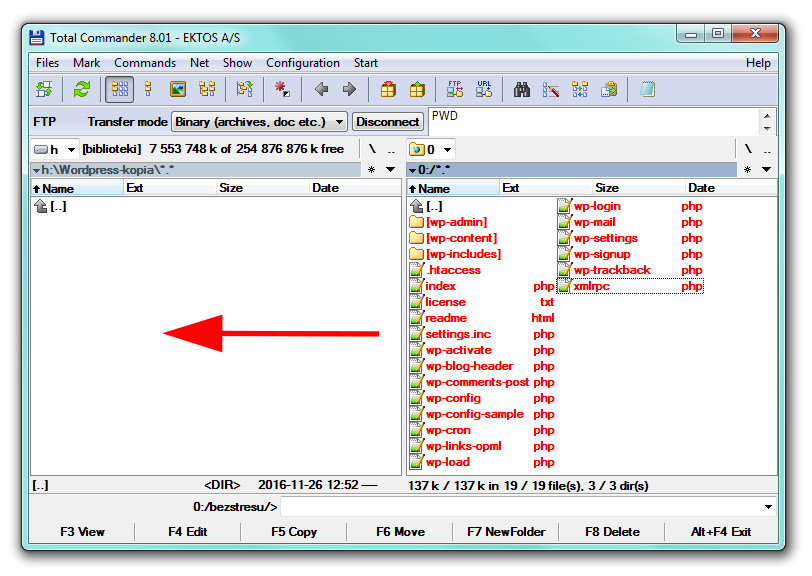This screenshot has height=576, width=812.
Task: Sort right panel by Size column header
Action: click(x=638, y=188)
